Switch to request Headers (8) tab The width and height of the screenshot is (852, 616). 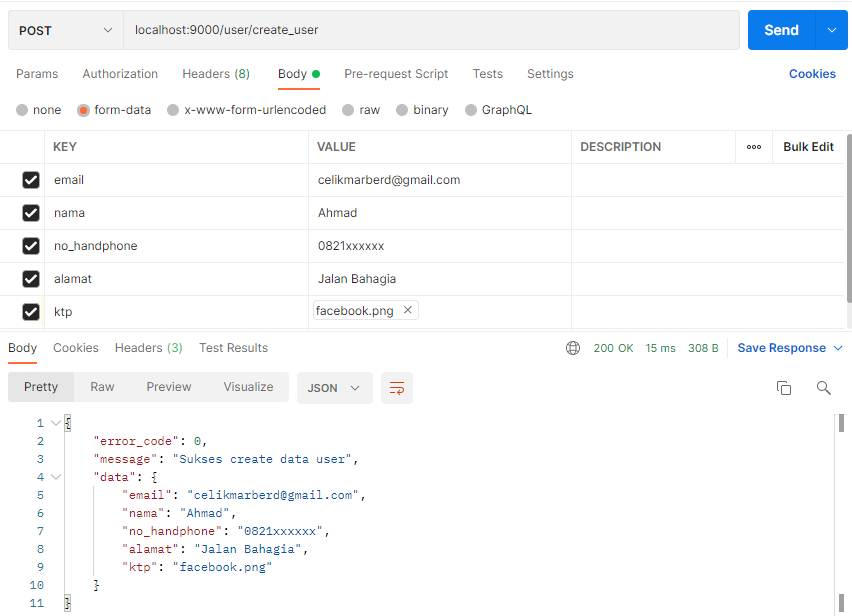pyautogui.click(x=216, y=74)
